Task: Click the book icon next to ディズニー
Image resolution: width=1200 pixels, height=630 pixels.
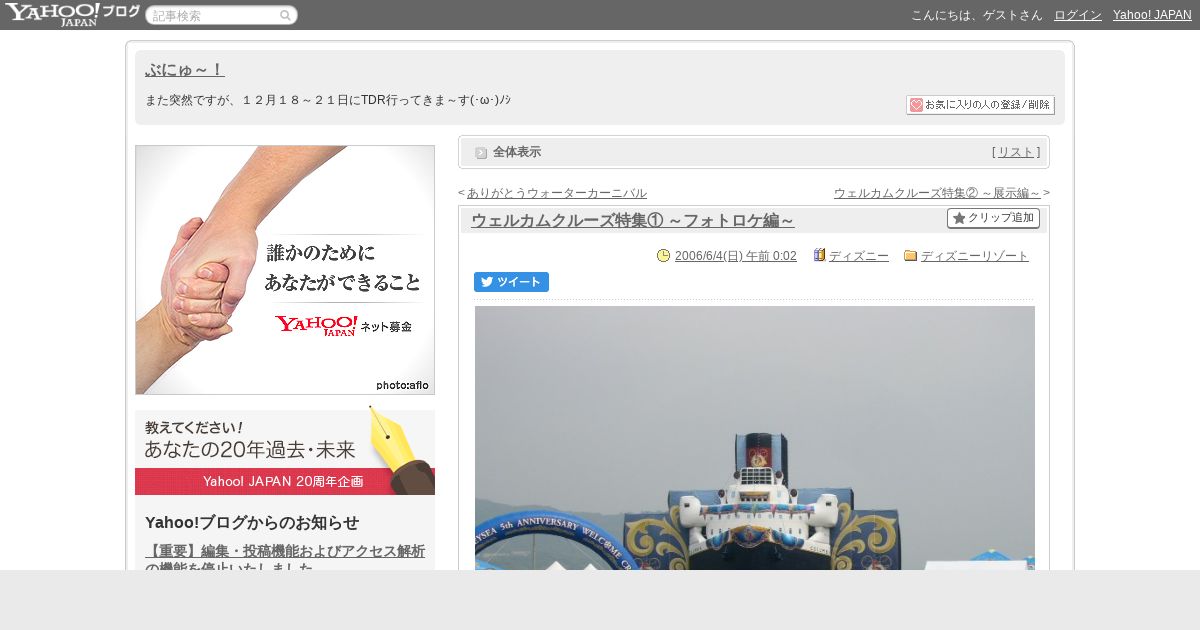Action: tap(819, 255)
